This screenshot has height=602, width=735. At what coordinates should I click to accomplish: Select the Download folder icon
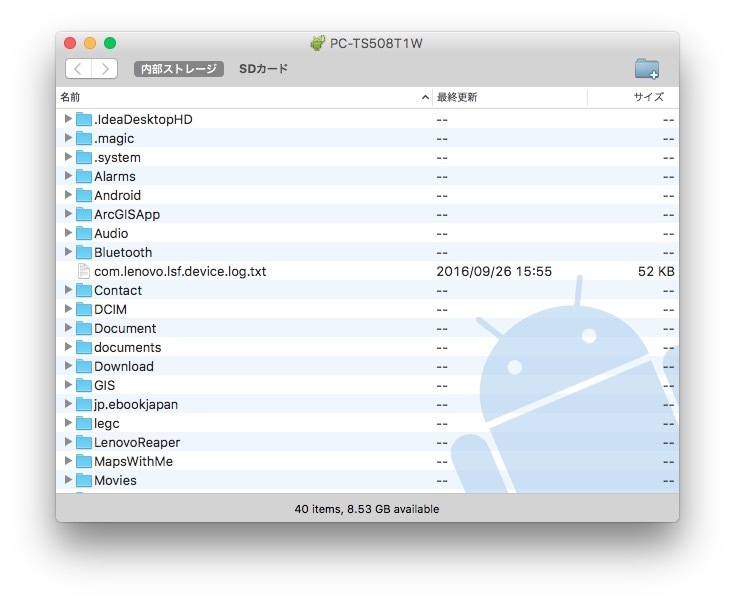[x=84, y=366]
